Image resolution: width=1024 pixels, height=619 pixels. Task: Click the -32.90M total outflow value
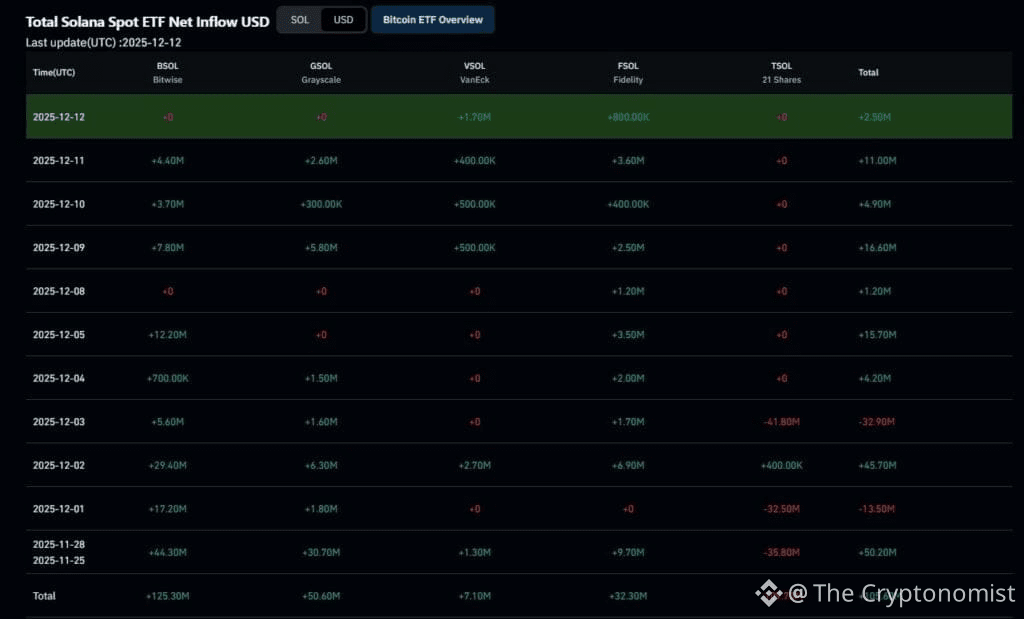[x=877, y=422]
